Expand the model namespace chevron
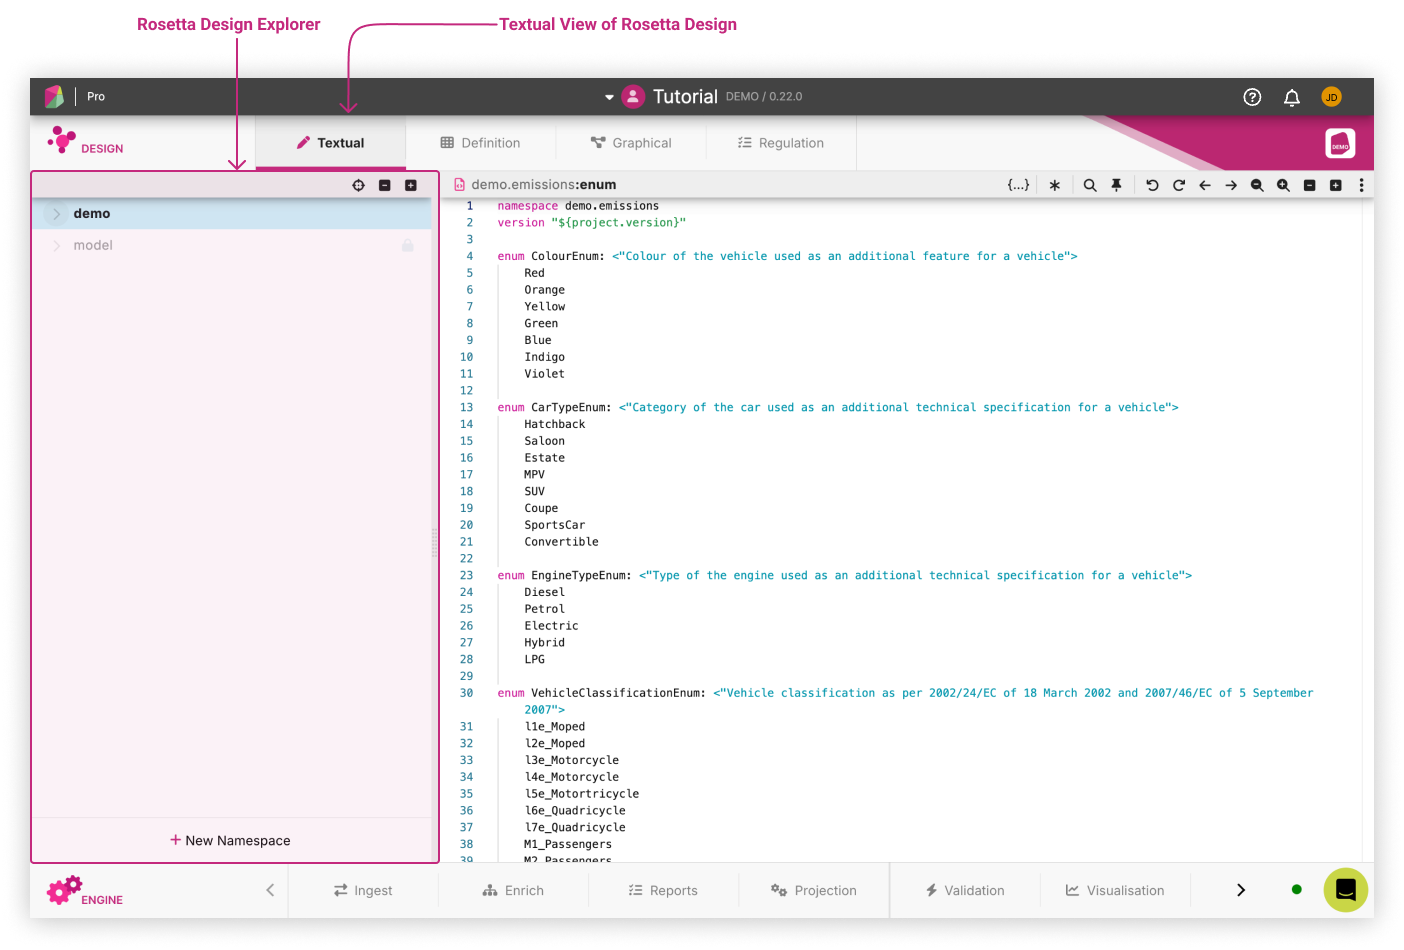 (x=57, y=246)
